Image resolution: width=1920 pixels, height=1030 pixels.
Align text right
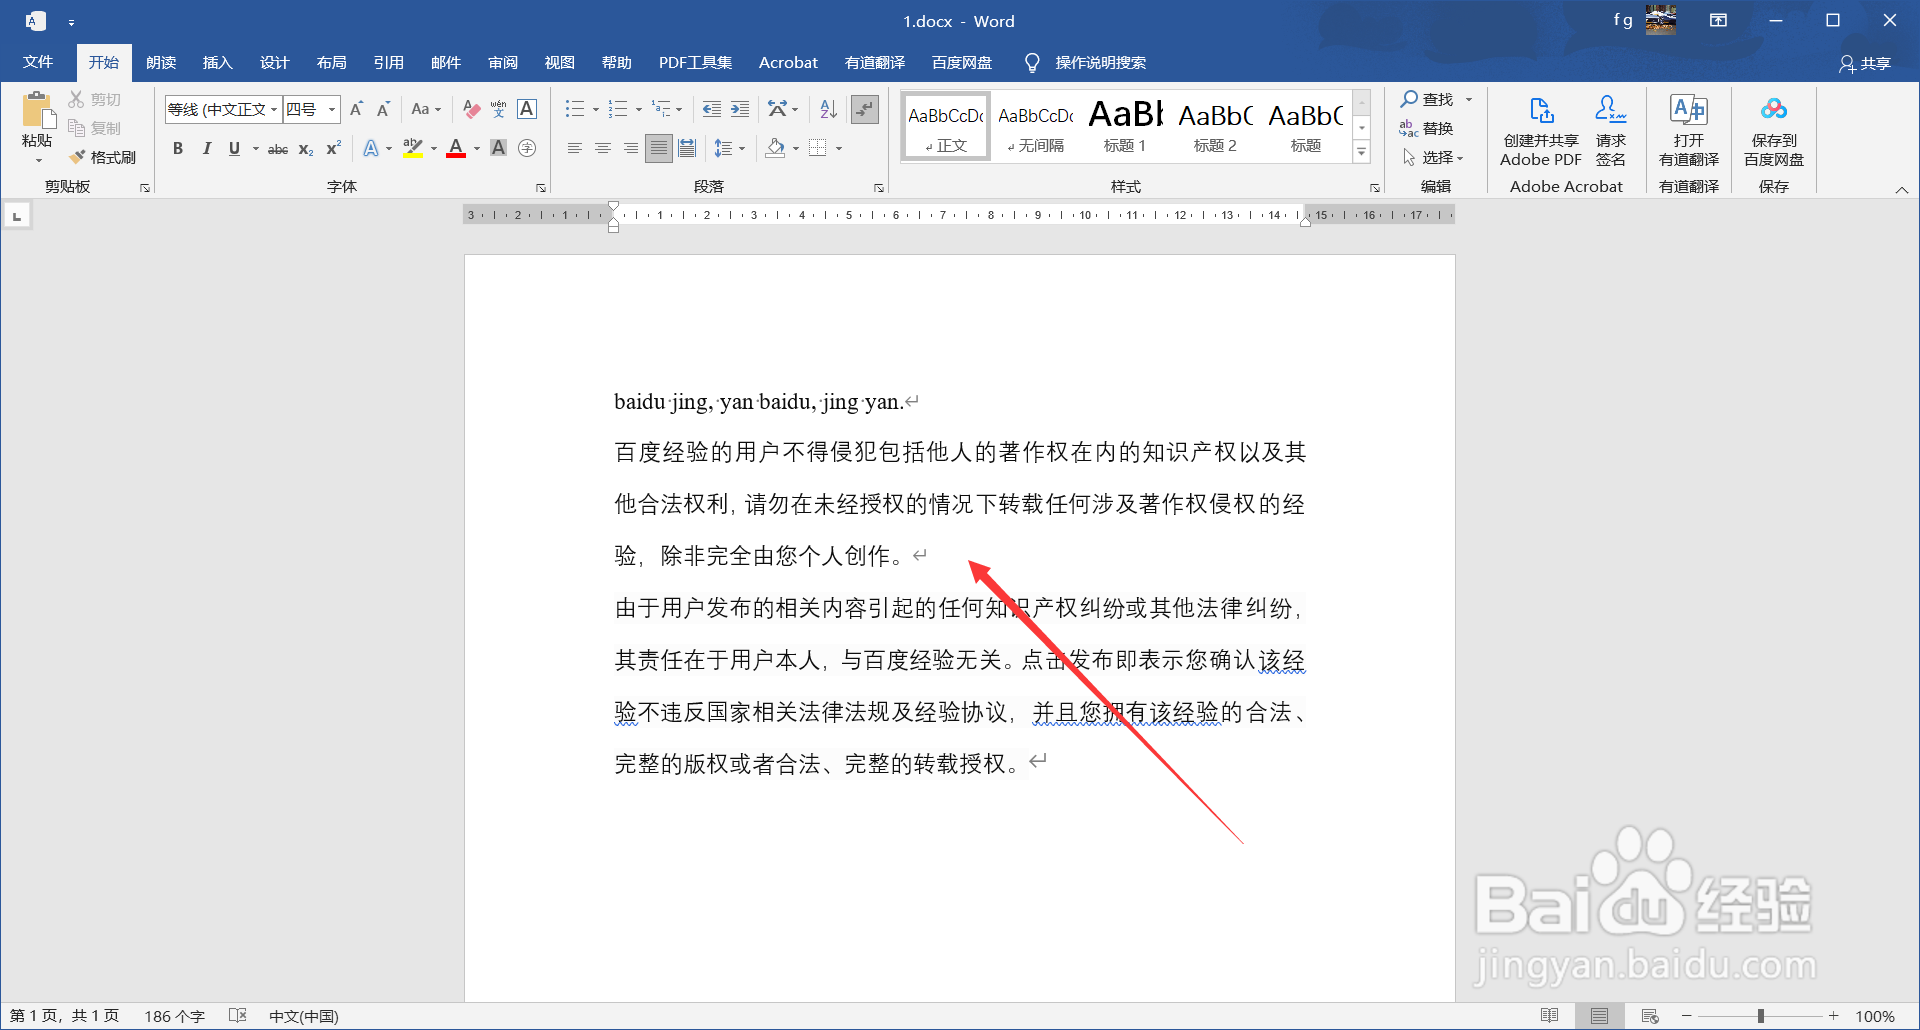point(631,148)
